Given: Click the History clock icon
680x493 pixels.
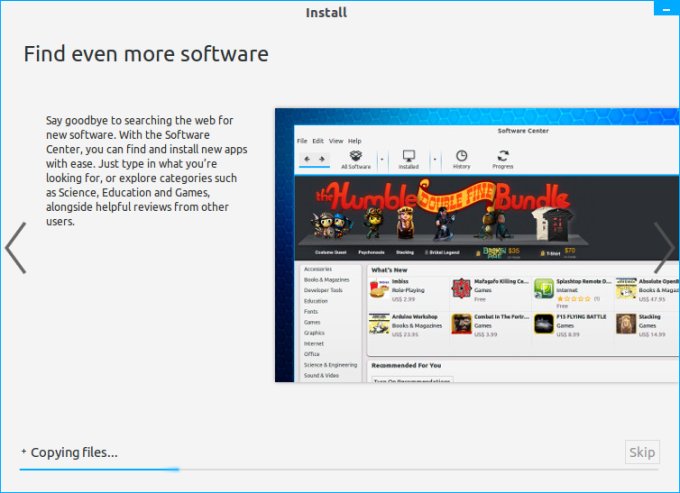Looking at the screenshot, I should click(x=461, y=156).
